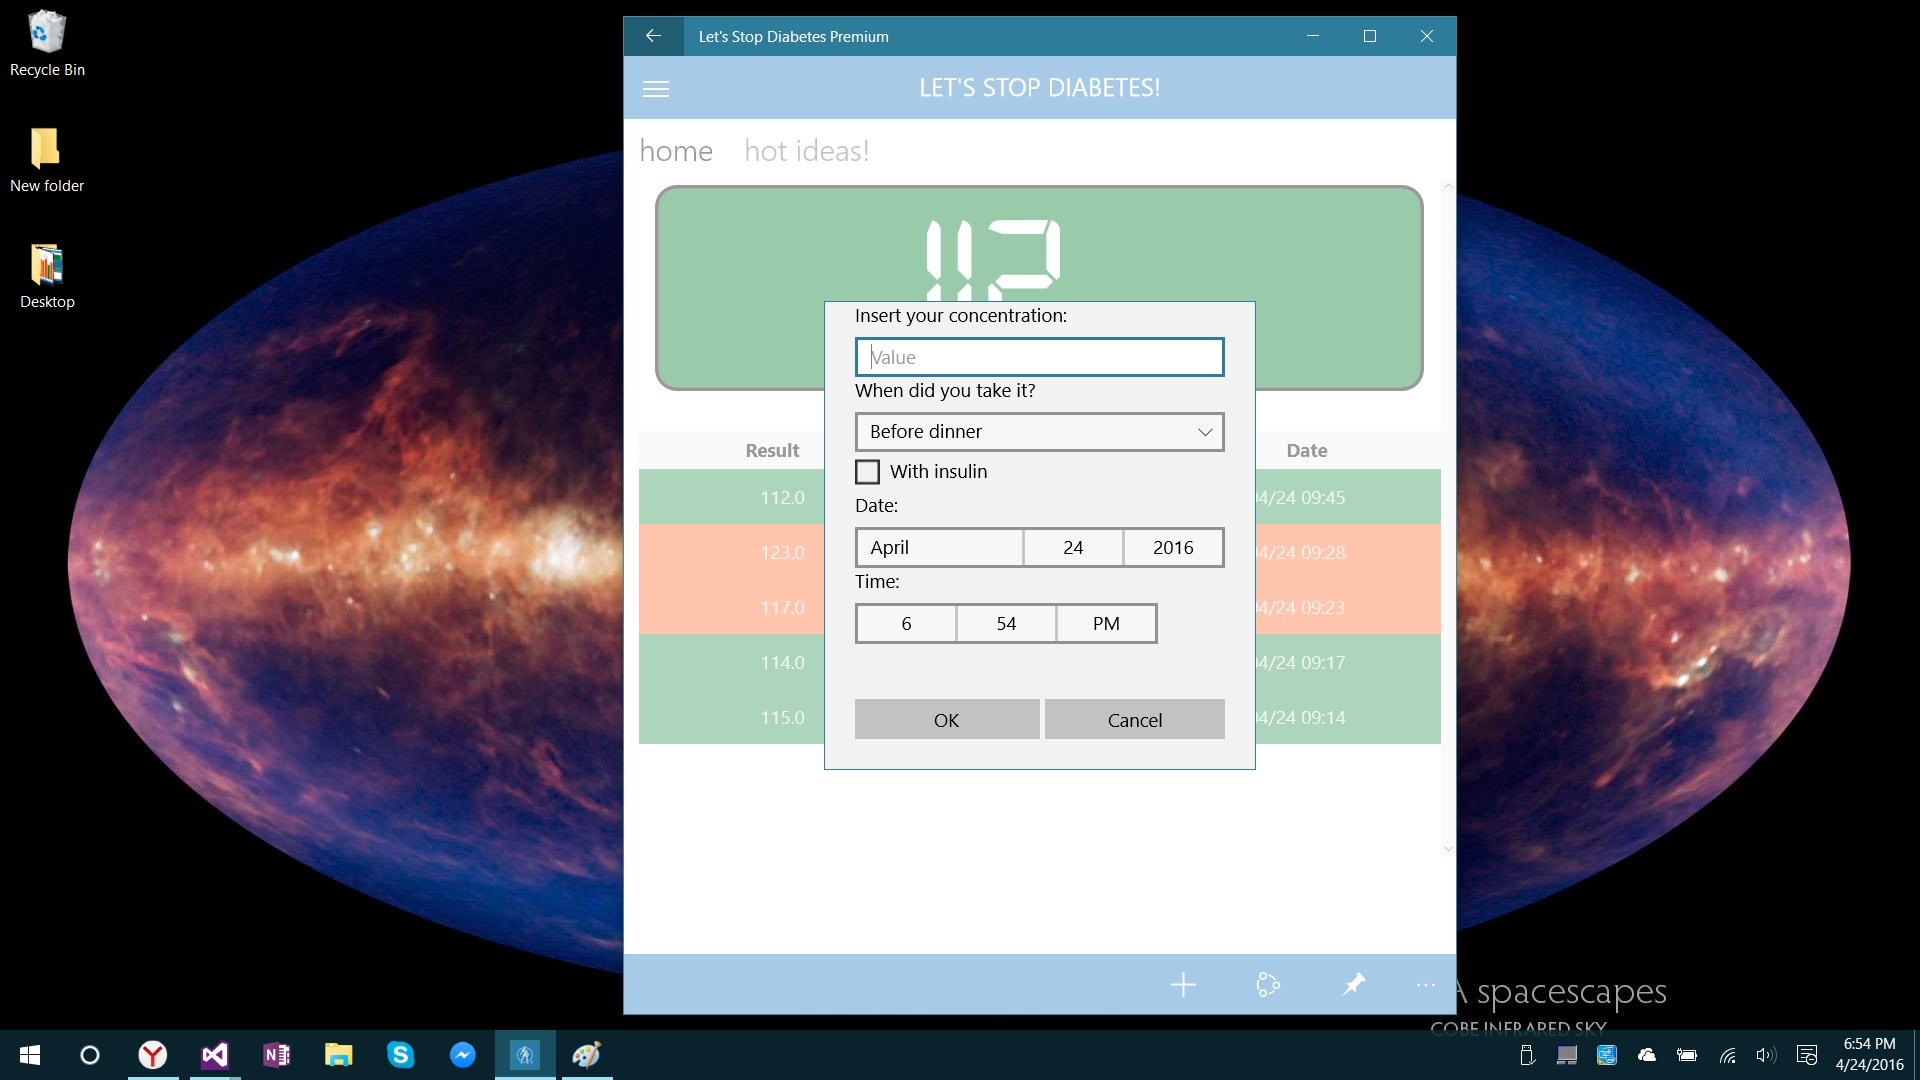The width and height of the screenshot is (1920, 1080).
Task: Click the concentration Value input field
Action: [x=1039, y=357]
